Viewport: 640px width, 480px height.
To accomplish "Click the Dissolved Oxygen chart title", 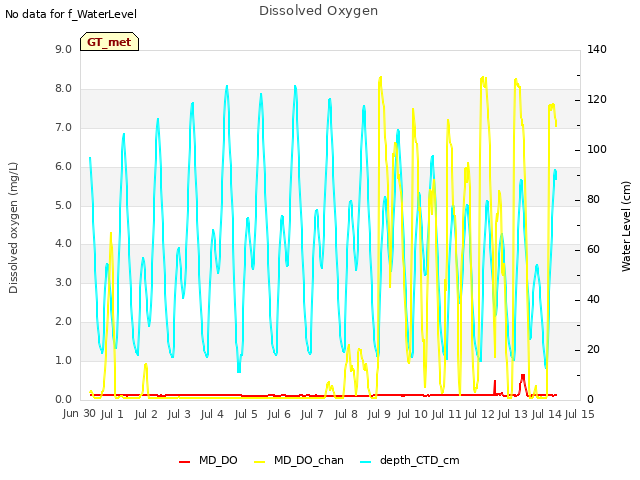I will coord(318,11).
